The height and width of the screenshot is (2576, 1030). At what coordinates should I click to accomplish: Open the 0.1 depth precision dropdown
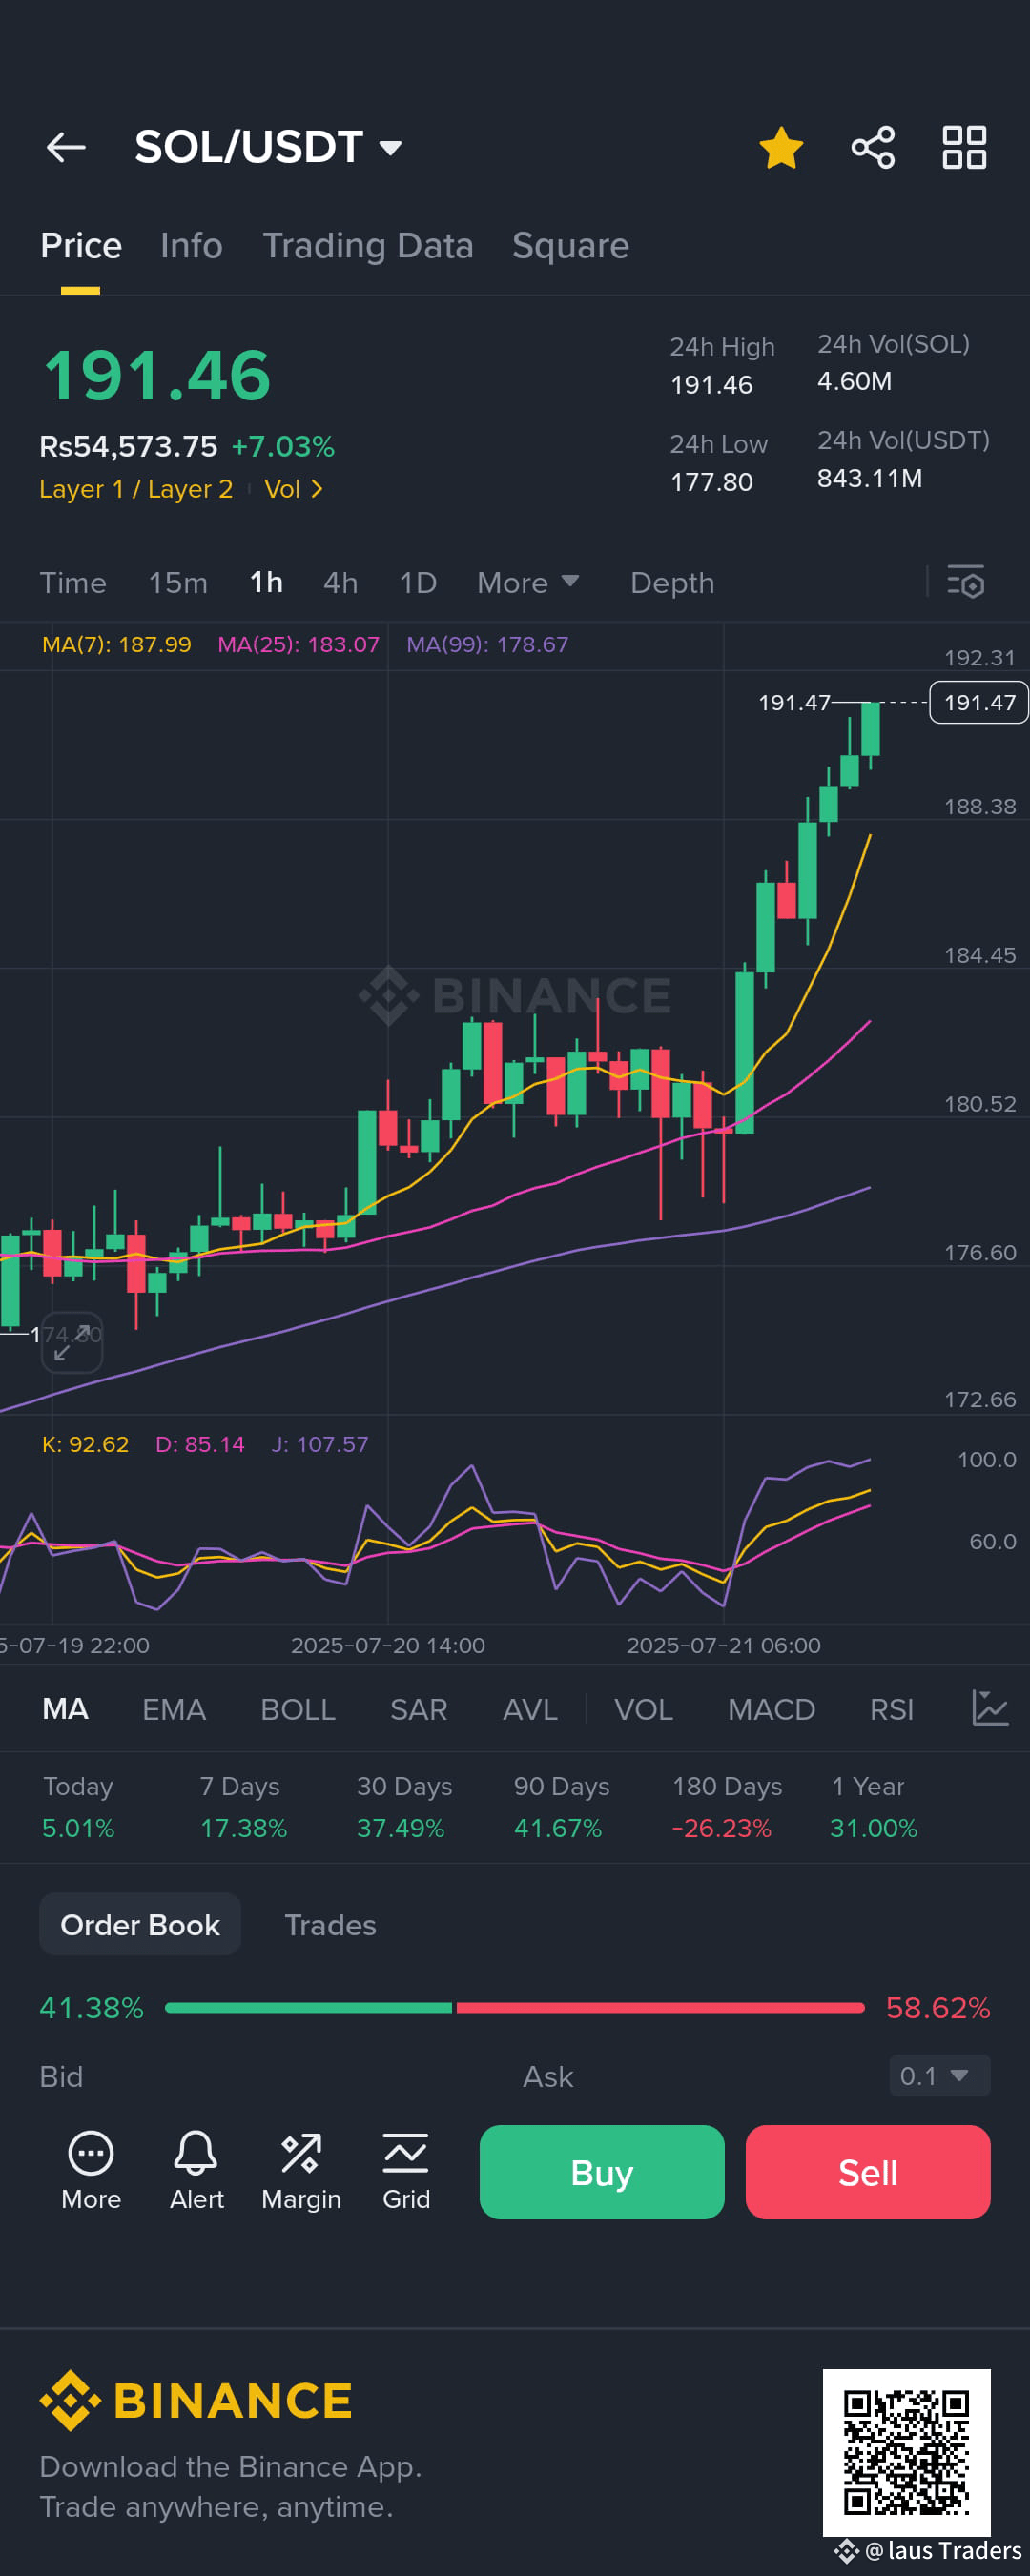[x=939, y=2076]
